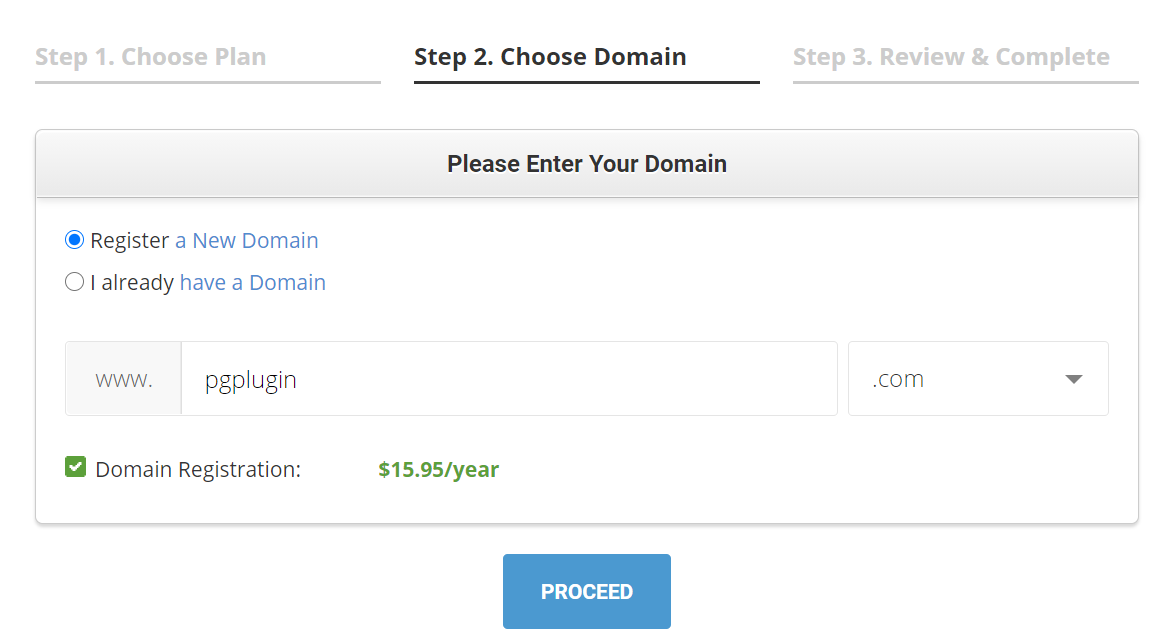The width and height of the screenshot is (1171, 637).
Task: Switch to "Step 1. Choose Plan" tab
Action: (x=150, y=57)
